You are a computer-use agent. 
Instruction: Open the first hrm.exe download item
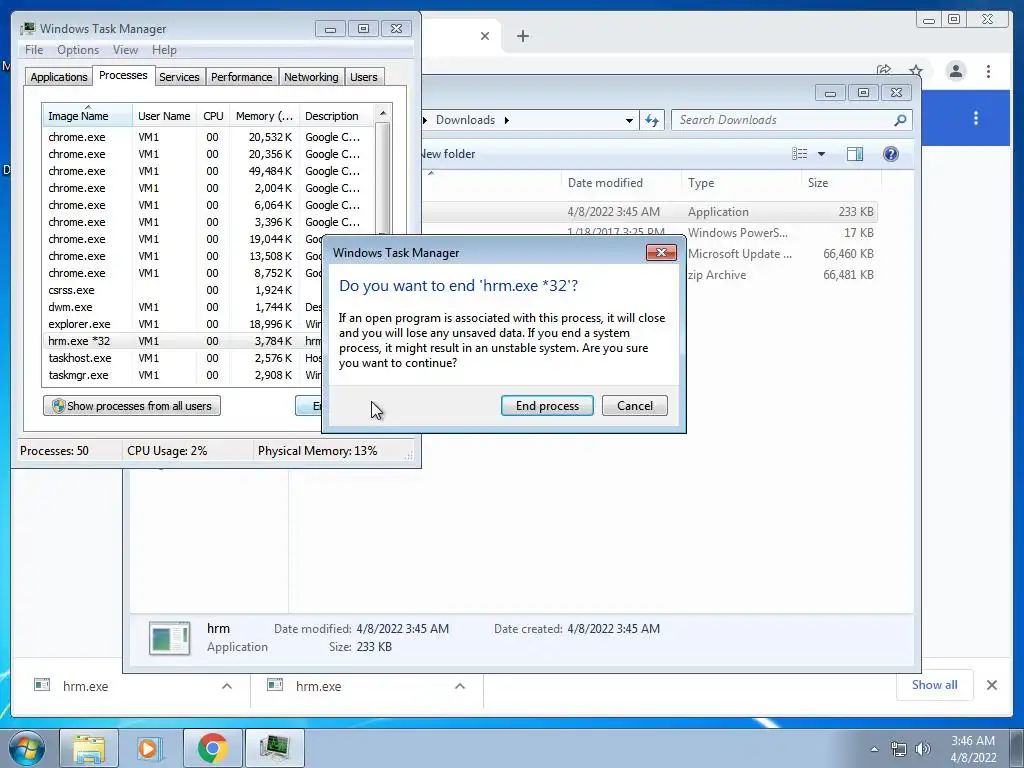[85, 686]
